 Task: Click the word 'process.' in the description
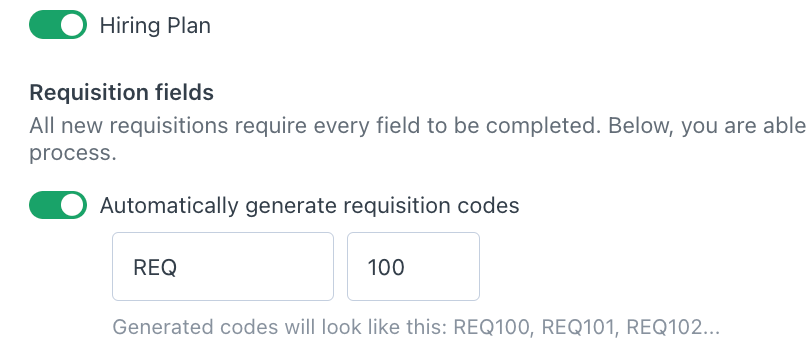(x=73, y=153)
